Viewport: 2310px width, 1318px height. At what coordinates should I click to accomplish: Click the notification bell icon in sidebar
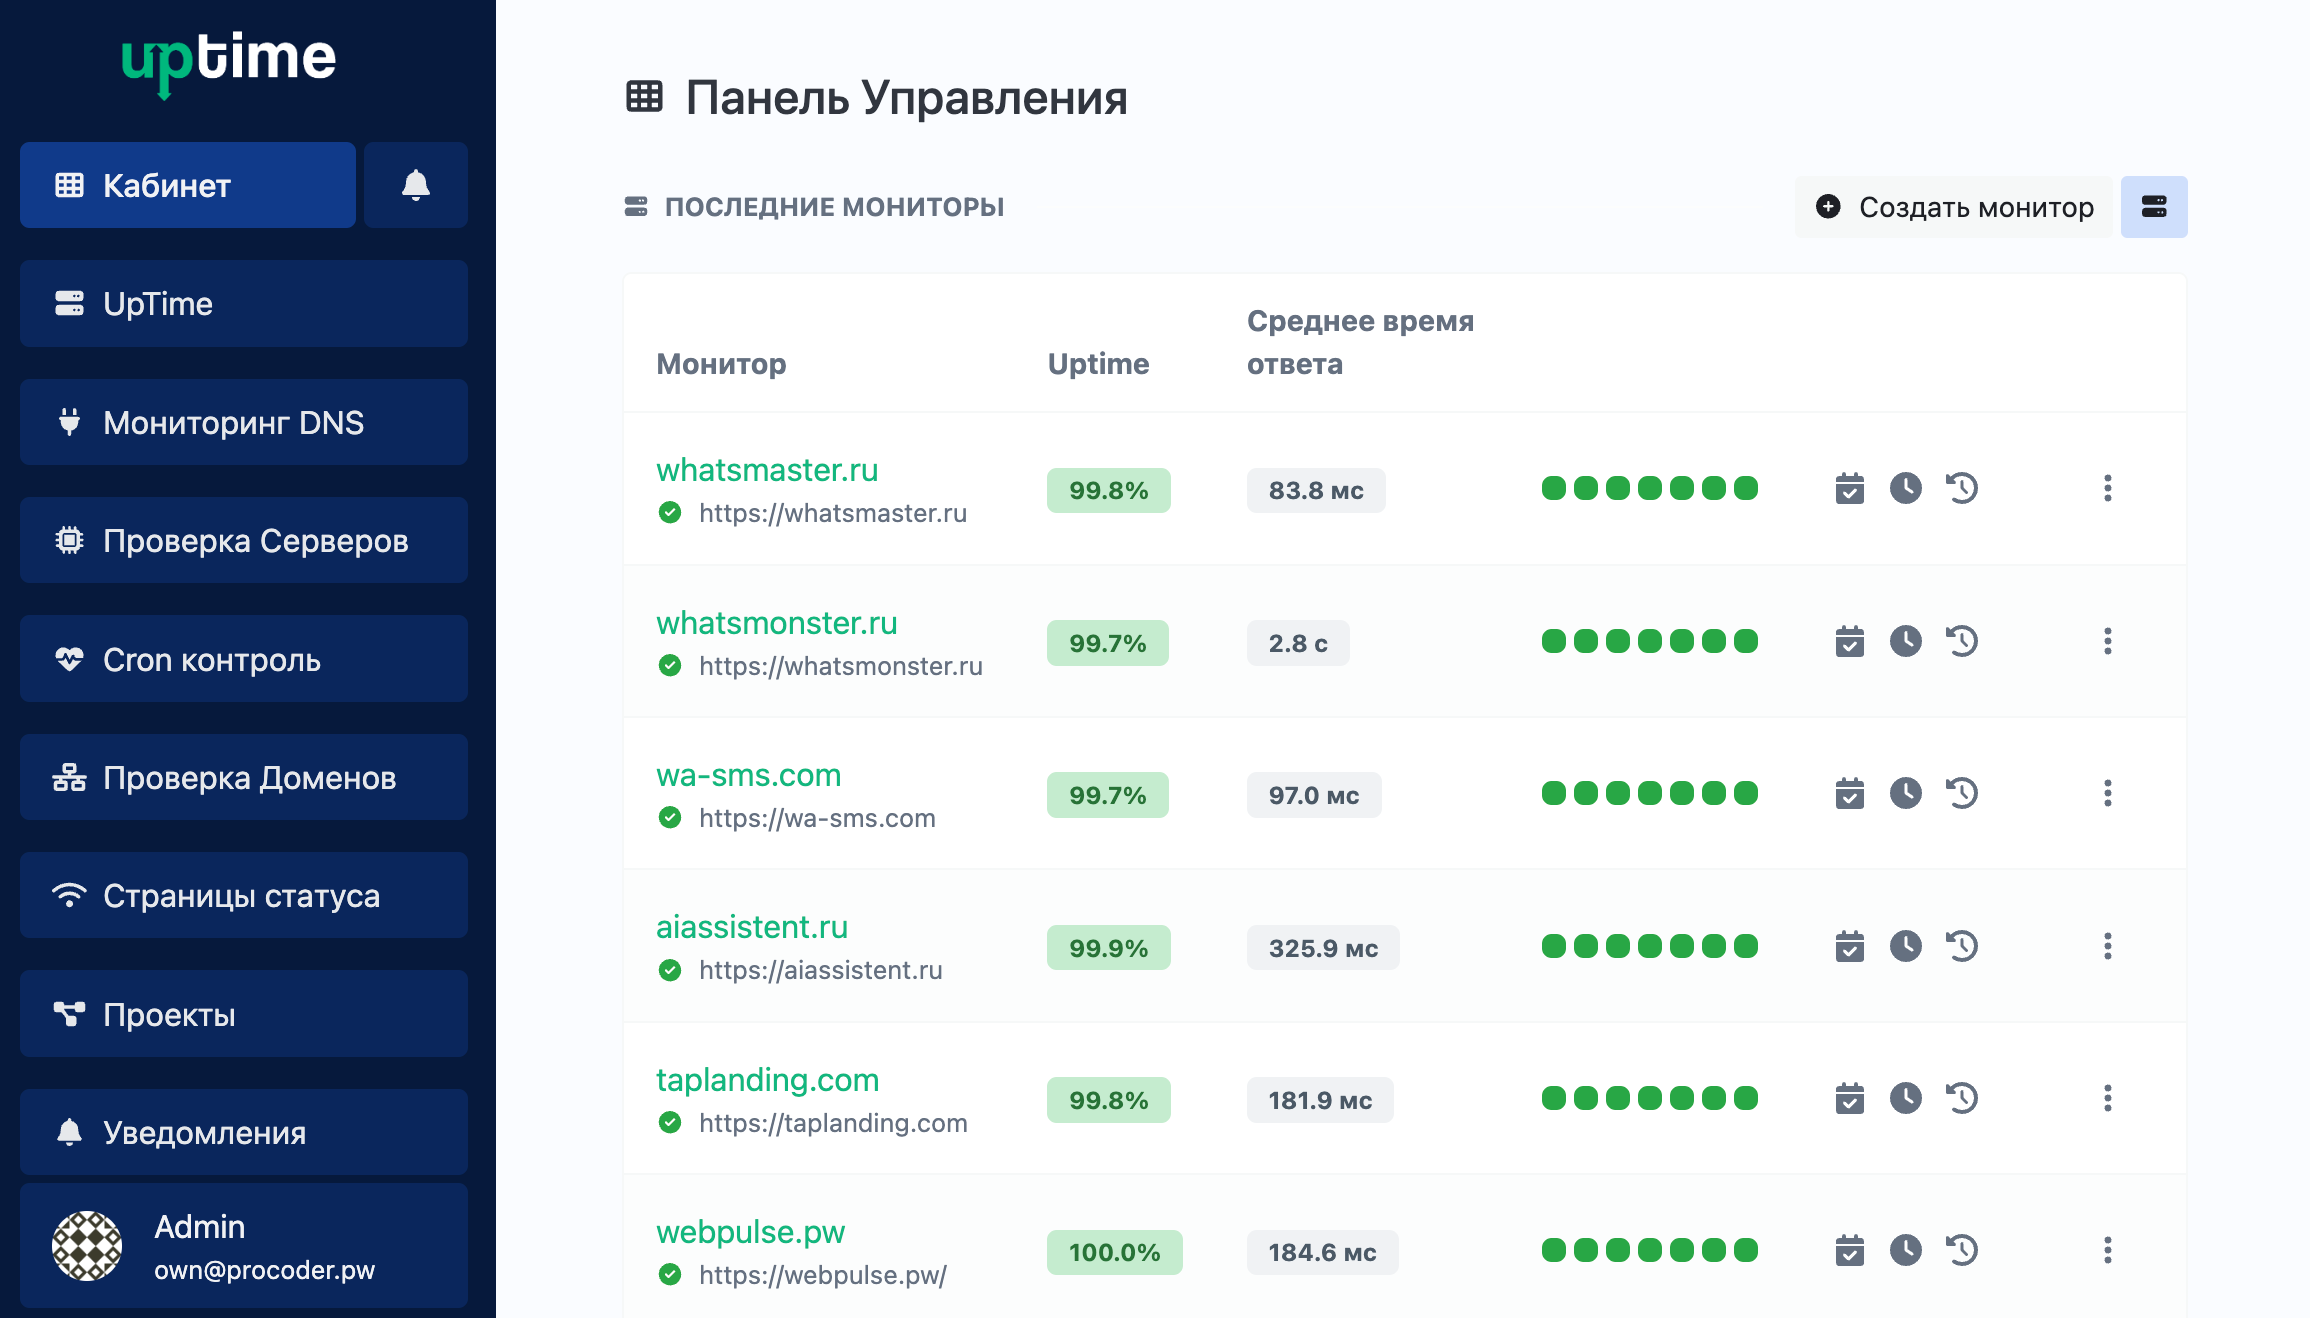[415, 185]
